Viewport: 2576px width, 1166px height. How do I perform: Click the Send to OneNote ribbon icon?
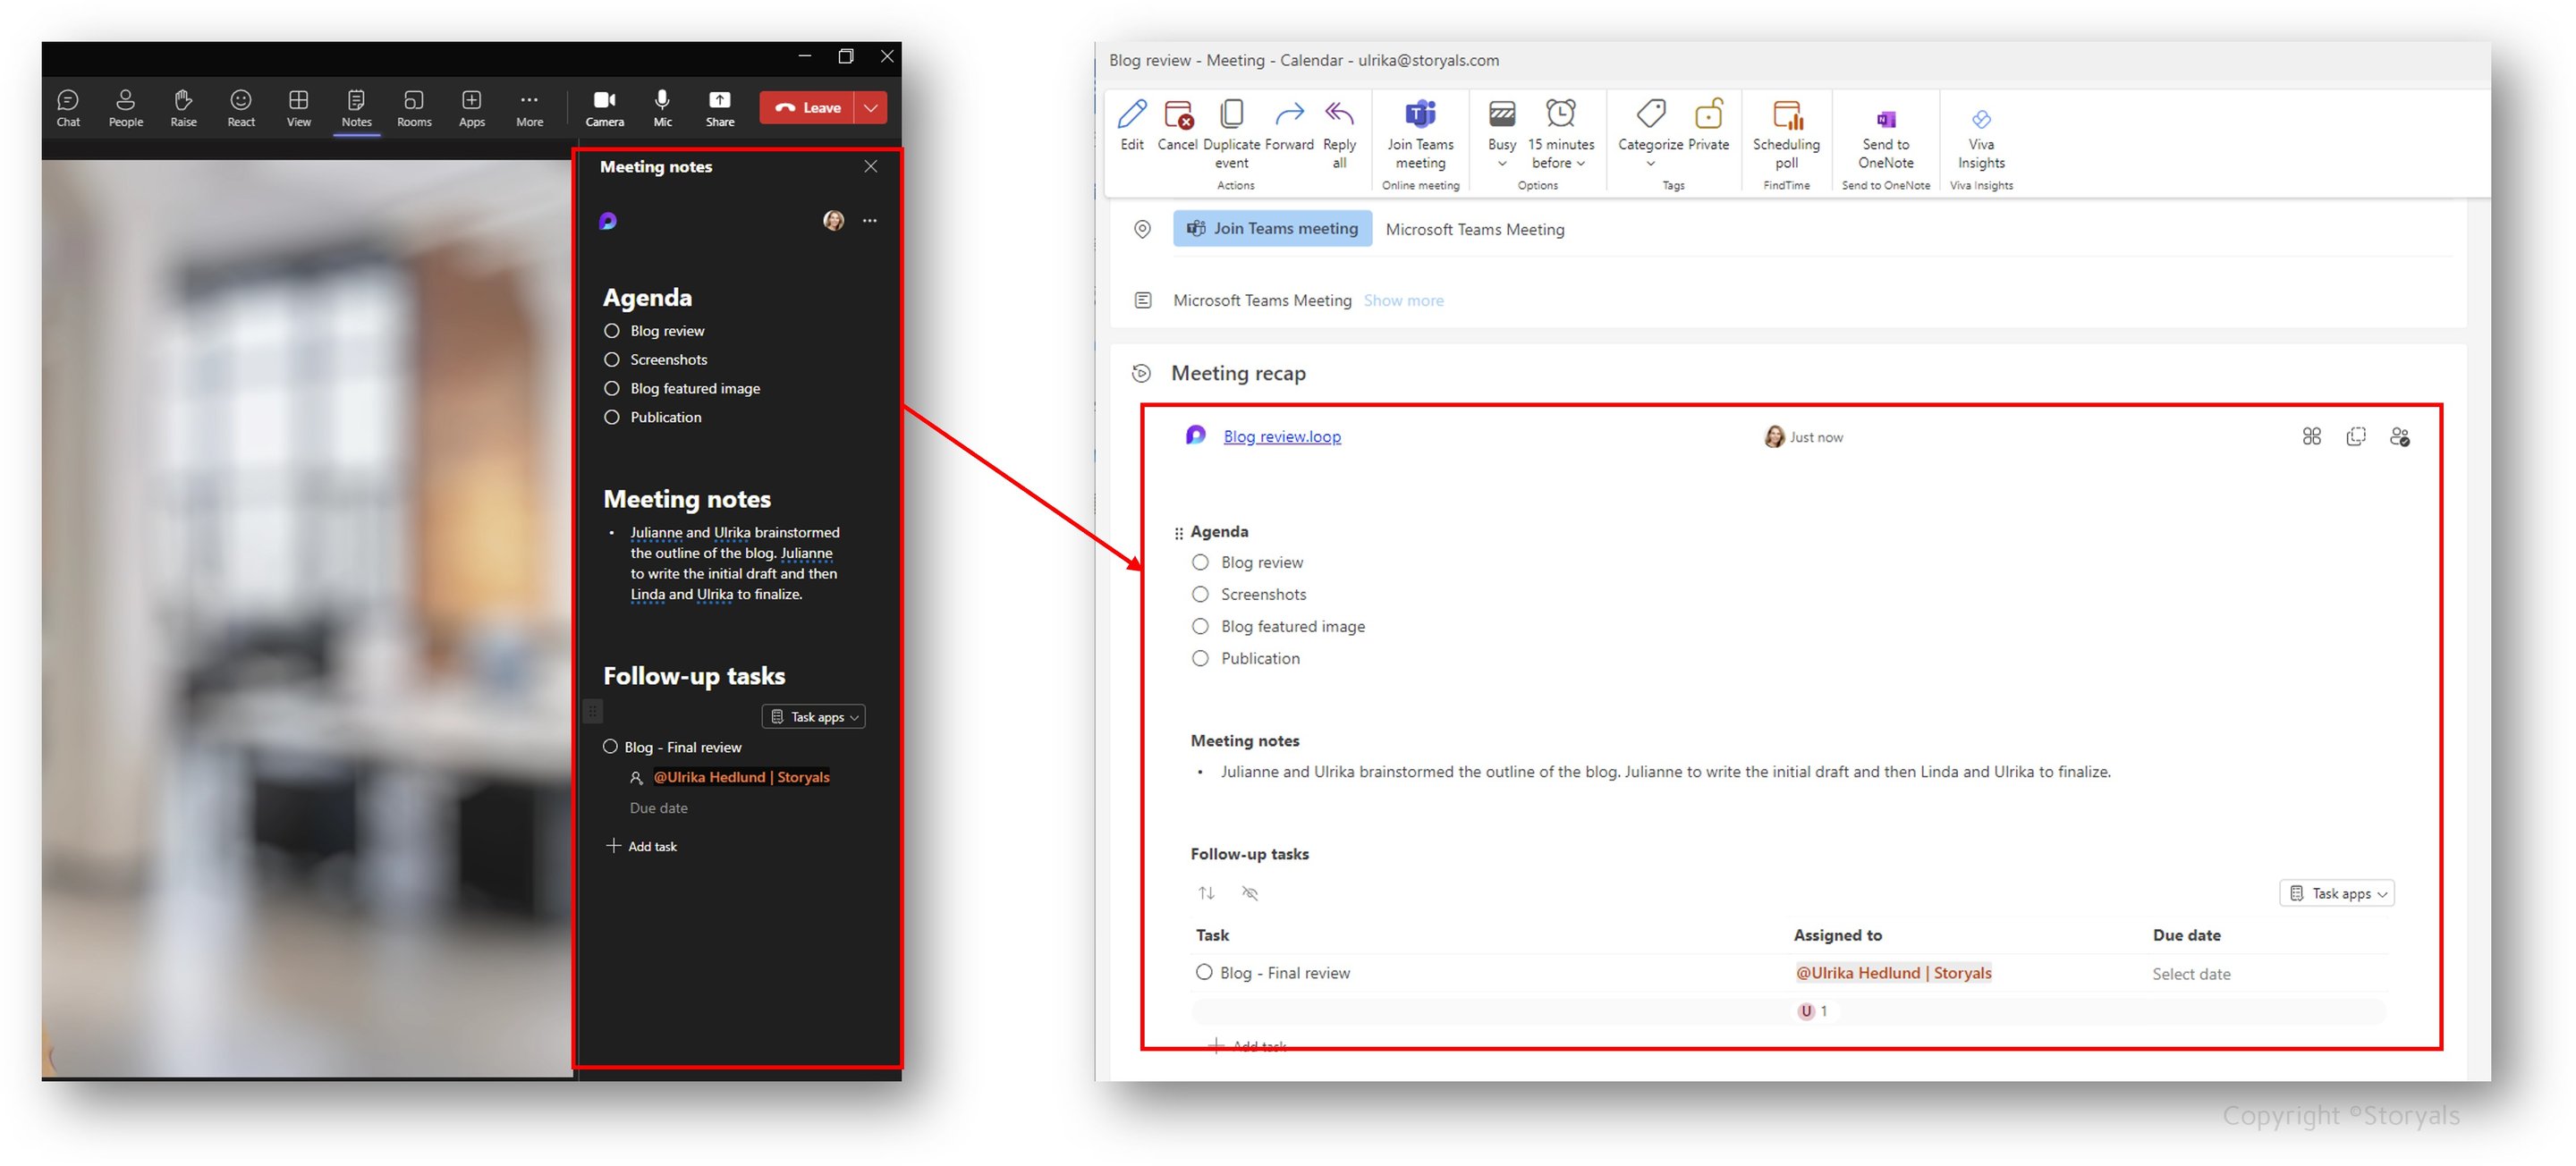pyautogui.click(x=1885, y=120)
